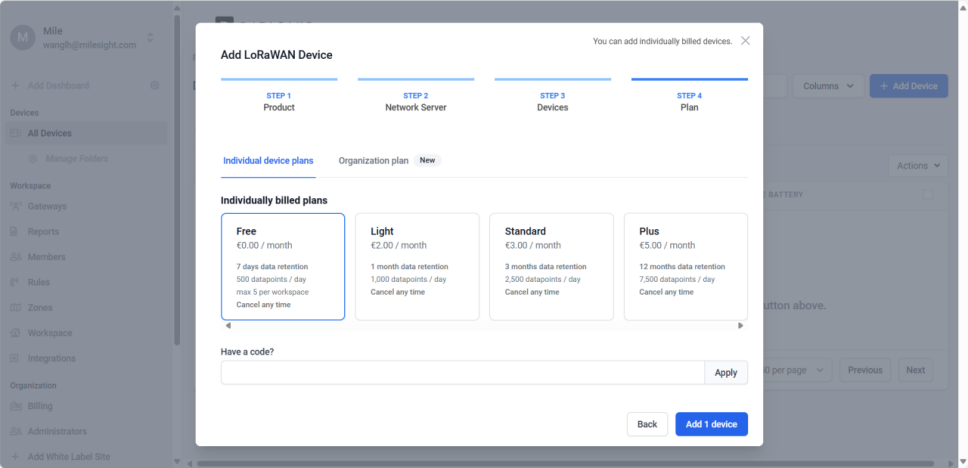Screen dimensions: 968x468
Task: Click the Members people icon
Action: click(16, 257)
